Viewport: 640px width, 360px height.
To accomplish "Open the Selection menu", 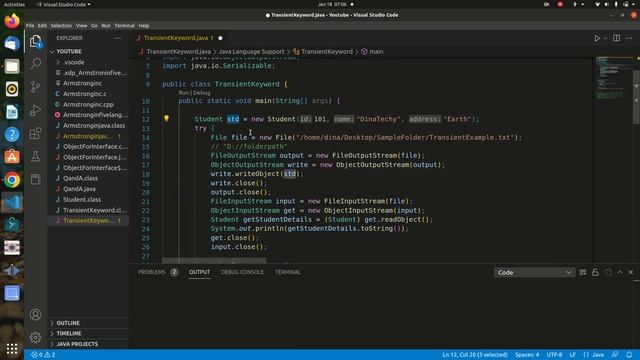I will click(x=61, y=25).
